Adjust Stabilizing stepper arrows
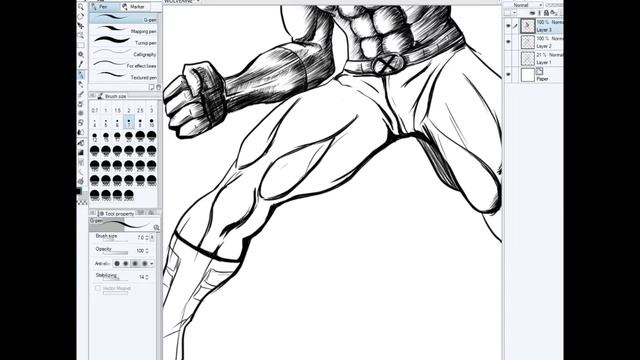The width and height of the screenshot is (640, 360). (147, 277)
